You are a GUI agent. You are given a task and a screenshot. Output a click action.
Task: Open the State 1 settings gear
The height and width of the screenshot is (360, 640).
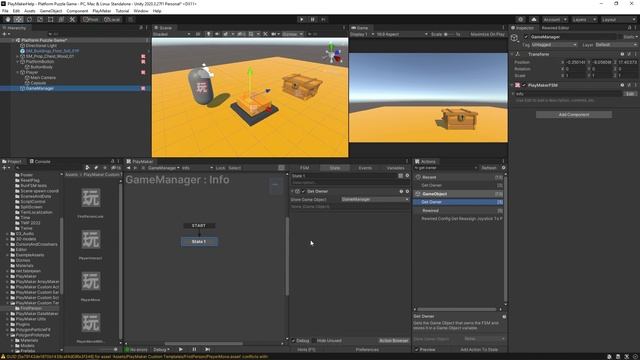[407, 176]
